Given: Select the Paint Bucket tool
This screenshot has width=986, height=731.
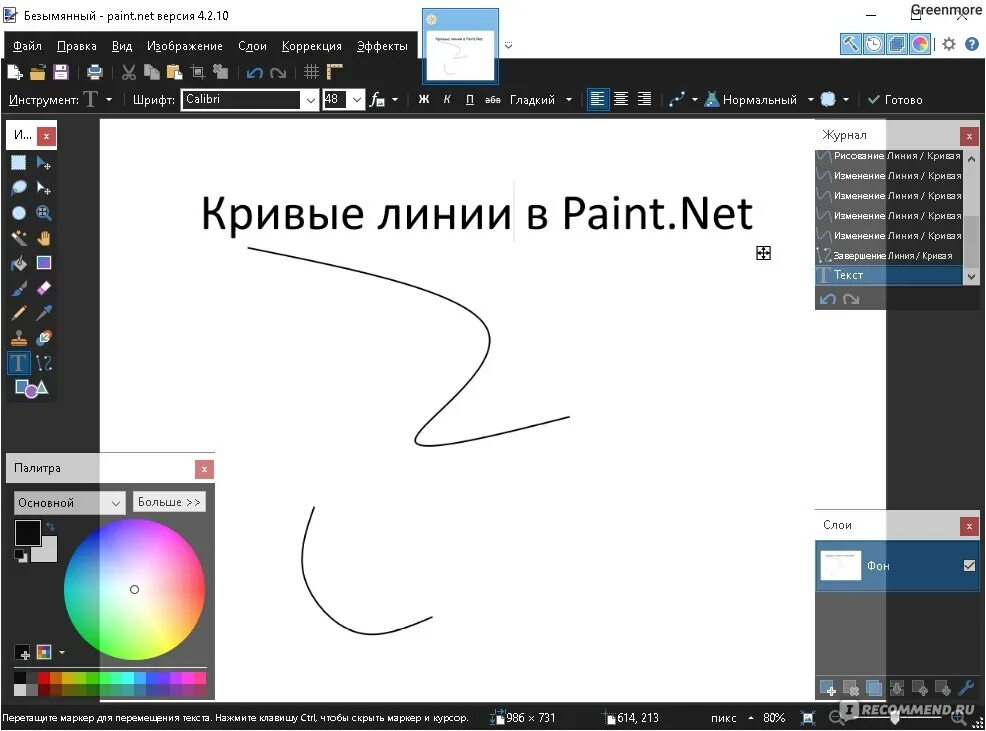Looking at the screenshot, I should (19, 263).
